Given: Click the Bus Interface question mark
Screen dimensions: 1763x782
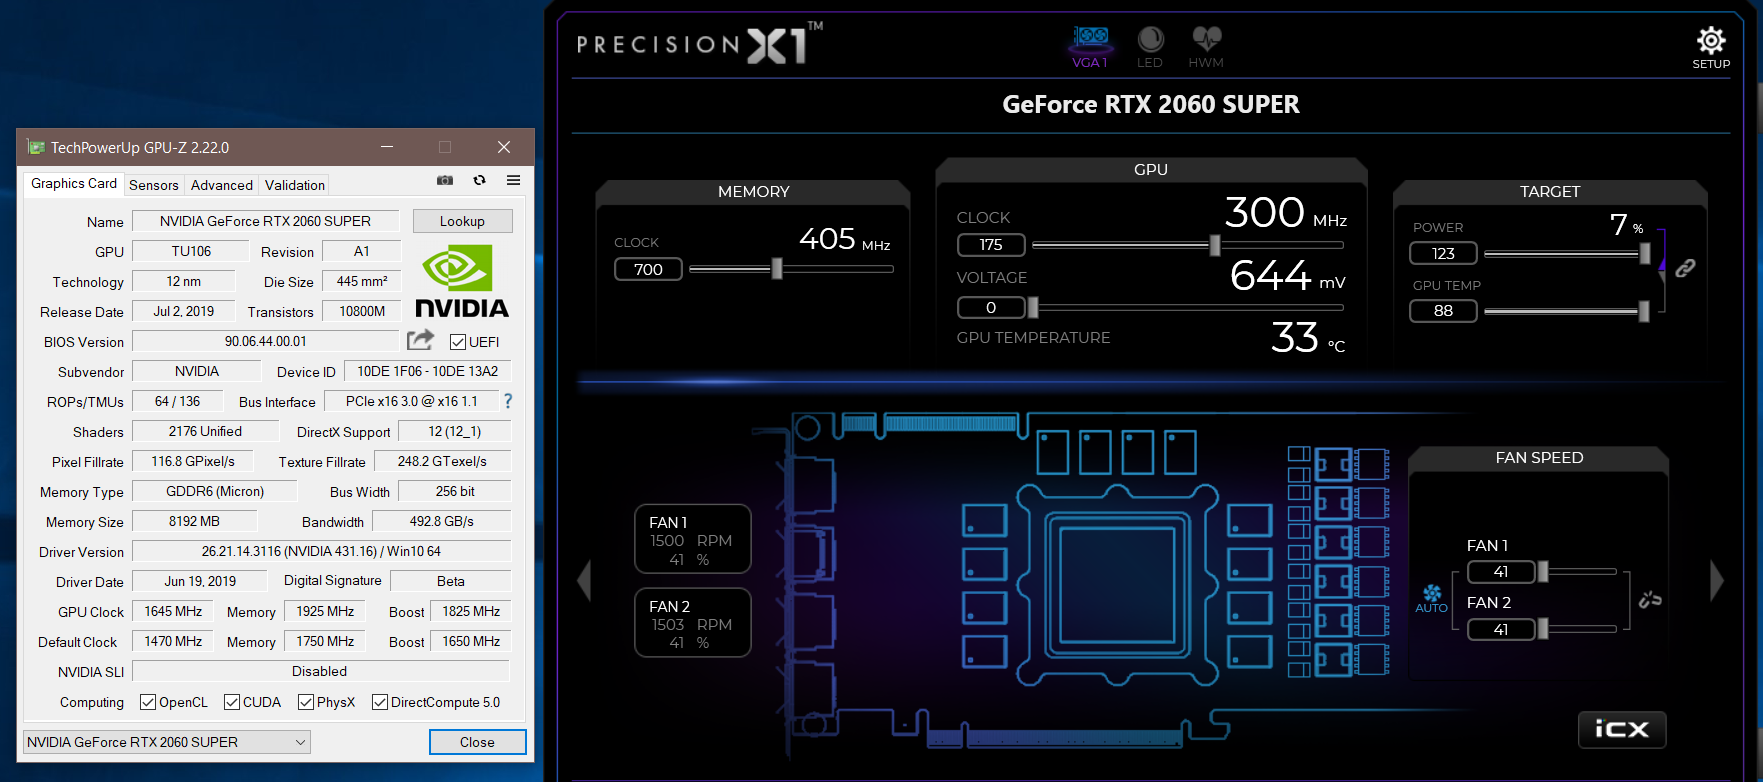Looking at the screenshot, I should [508, 401].
